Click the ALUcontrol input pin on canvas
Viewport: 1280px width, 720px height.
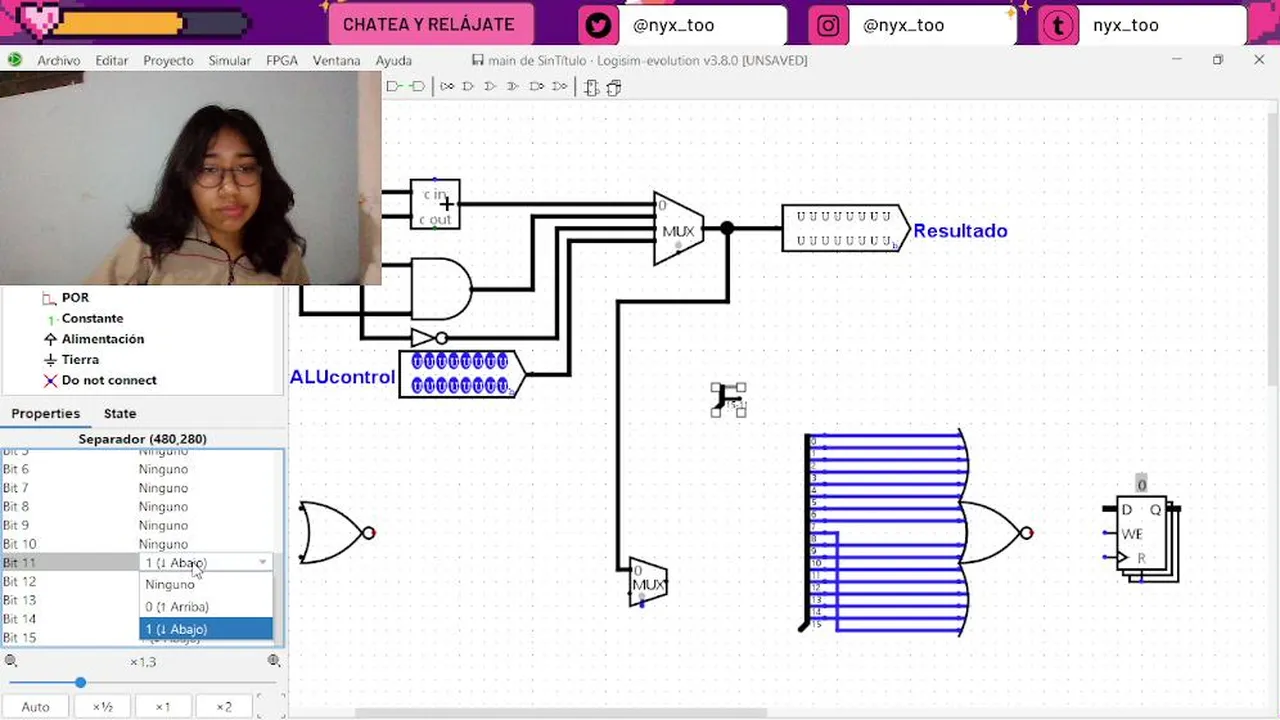[462, 374]
